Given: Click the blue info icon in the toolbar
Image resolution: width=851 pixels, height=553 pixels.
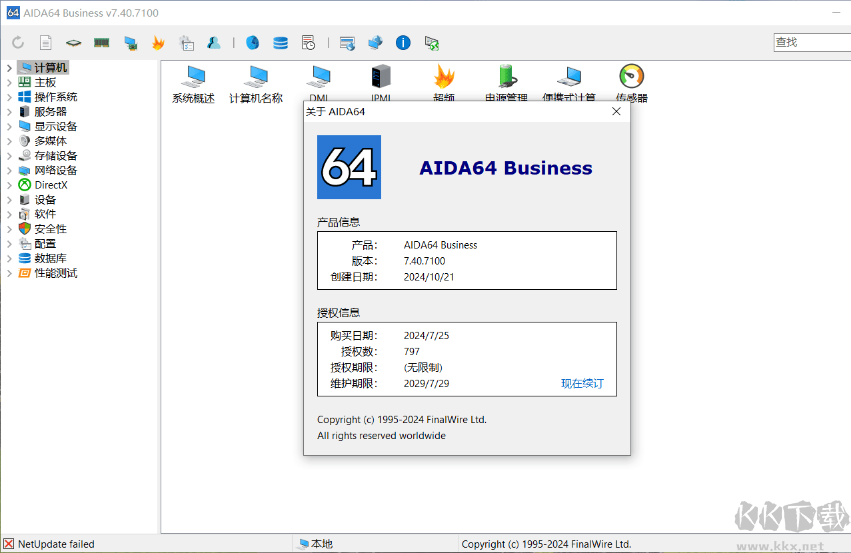Looking at the screenshot, I should tap(403, 43).
